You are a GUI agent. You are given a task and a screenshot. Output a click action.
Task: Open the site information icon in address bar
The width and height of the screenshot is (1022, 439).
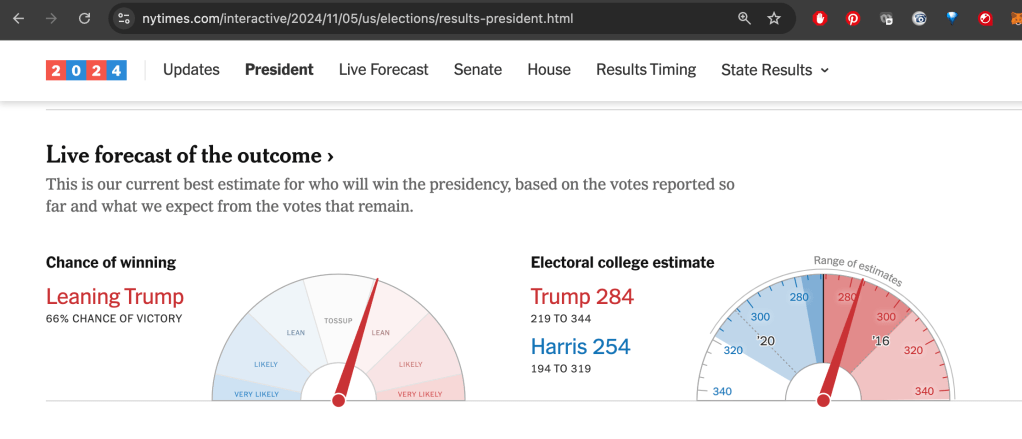tap(123, 18)
